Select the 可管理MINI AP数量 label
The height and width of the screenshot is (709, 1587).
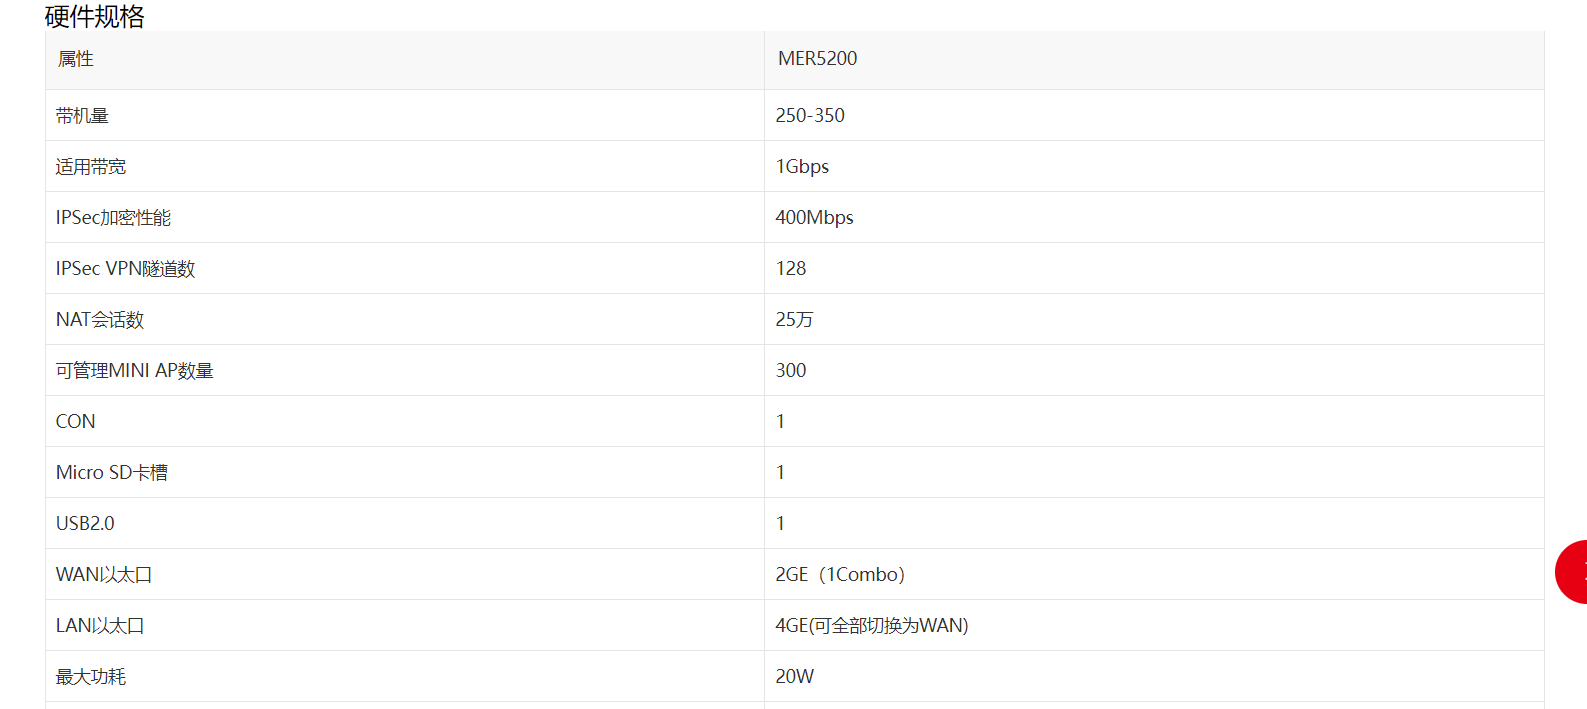click(134, 371)
